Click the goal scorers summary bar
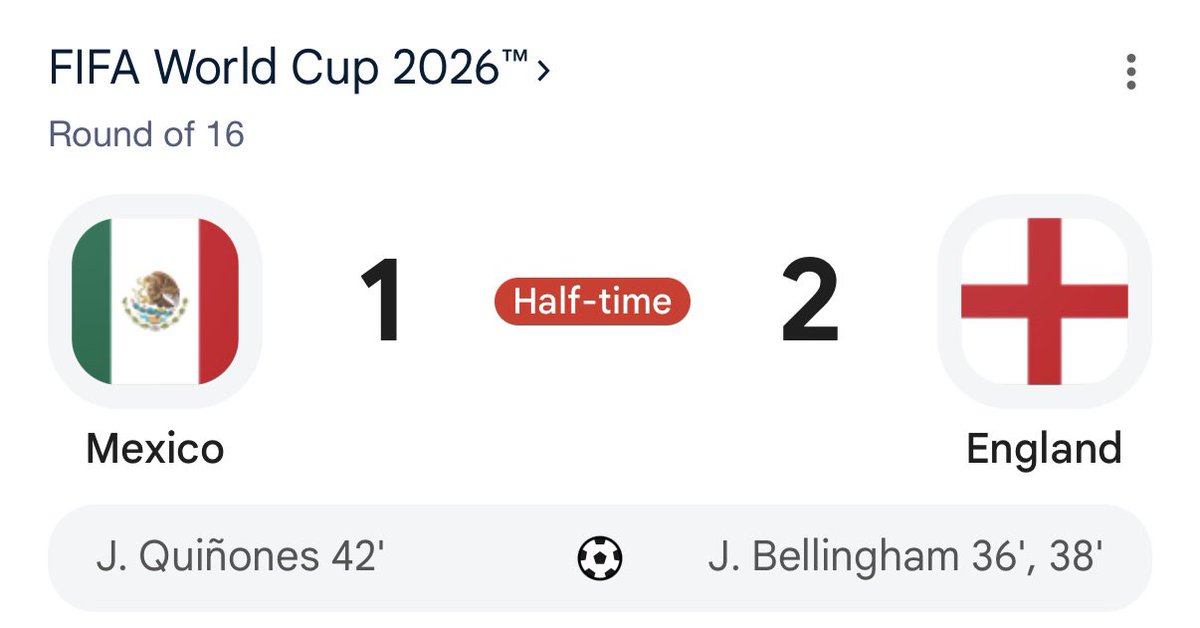Image resolution: width=1200 pixels, height=628 pixels. pyautogui.click(x=600, y=558)
